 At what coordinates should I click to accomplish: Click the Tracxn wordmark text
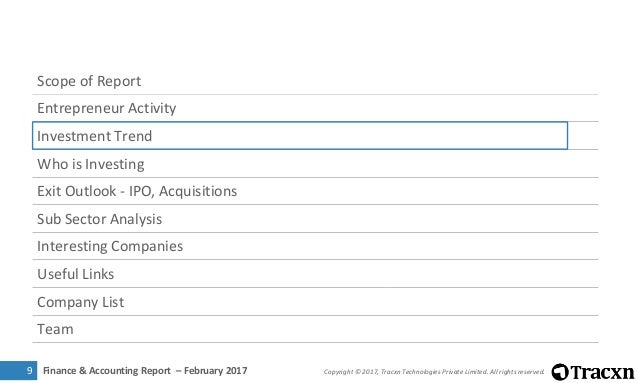point(602,372)
